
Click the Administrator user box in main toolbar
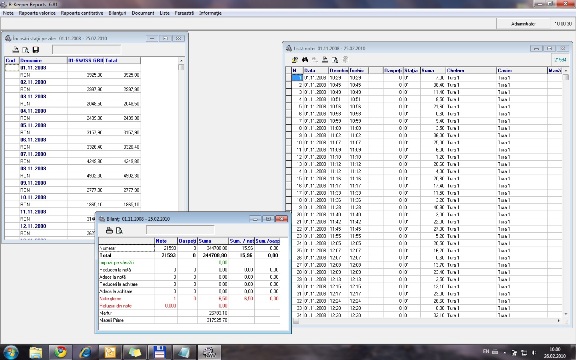[523, 24]
